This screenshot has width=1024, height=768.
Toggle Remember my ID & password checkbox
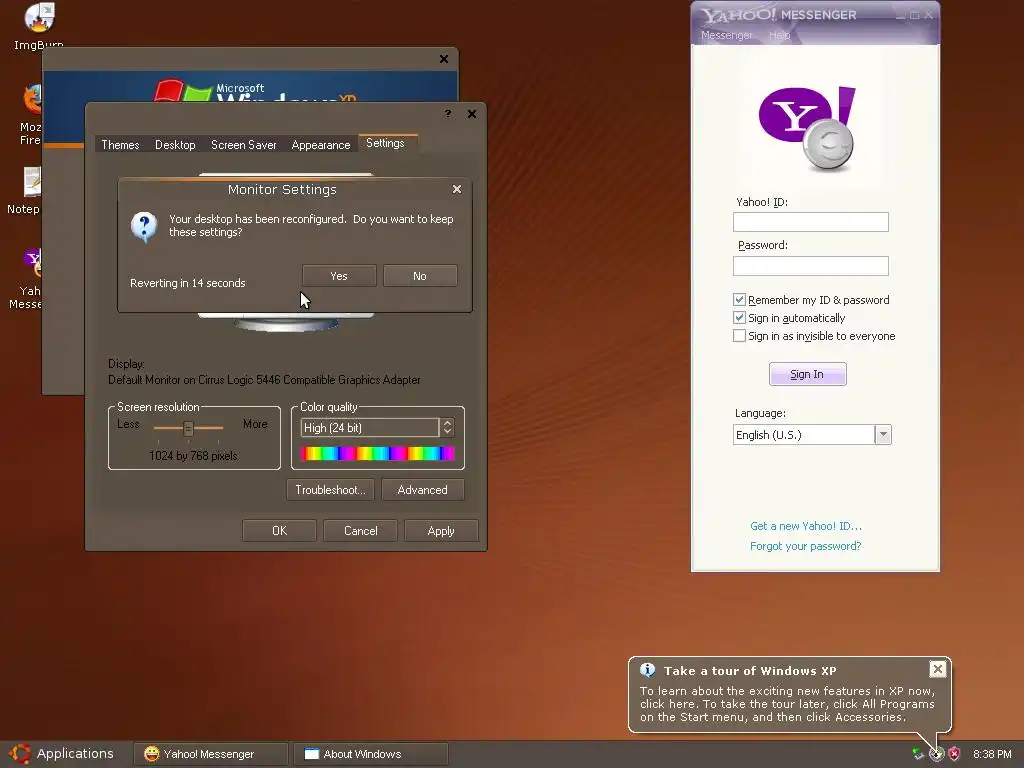[739, 300]
